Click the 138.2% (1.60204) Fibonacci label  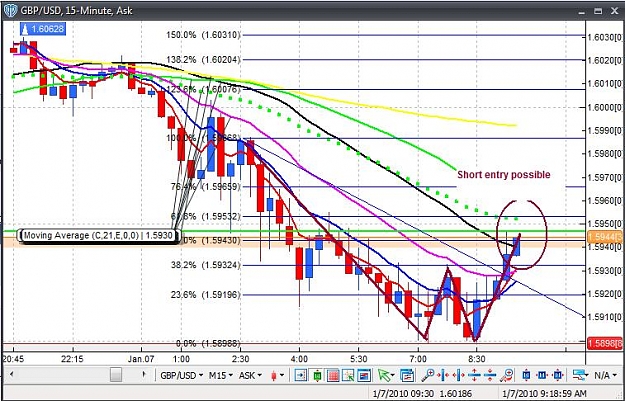(203, 60)
